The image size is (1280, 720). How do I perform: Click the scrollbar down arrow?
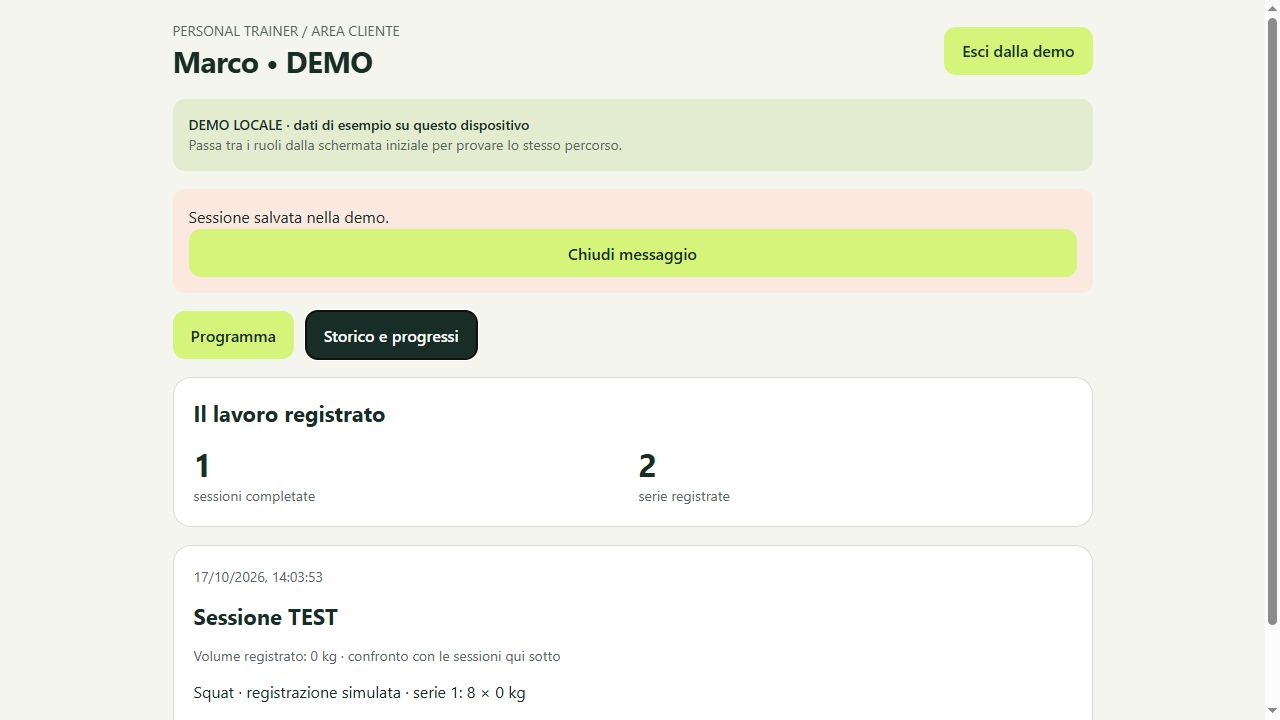coord(1272,712)
